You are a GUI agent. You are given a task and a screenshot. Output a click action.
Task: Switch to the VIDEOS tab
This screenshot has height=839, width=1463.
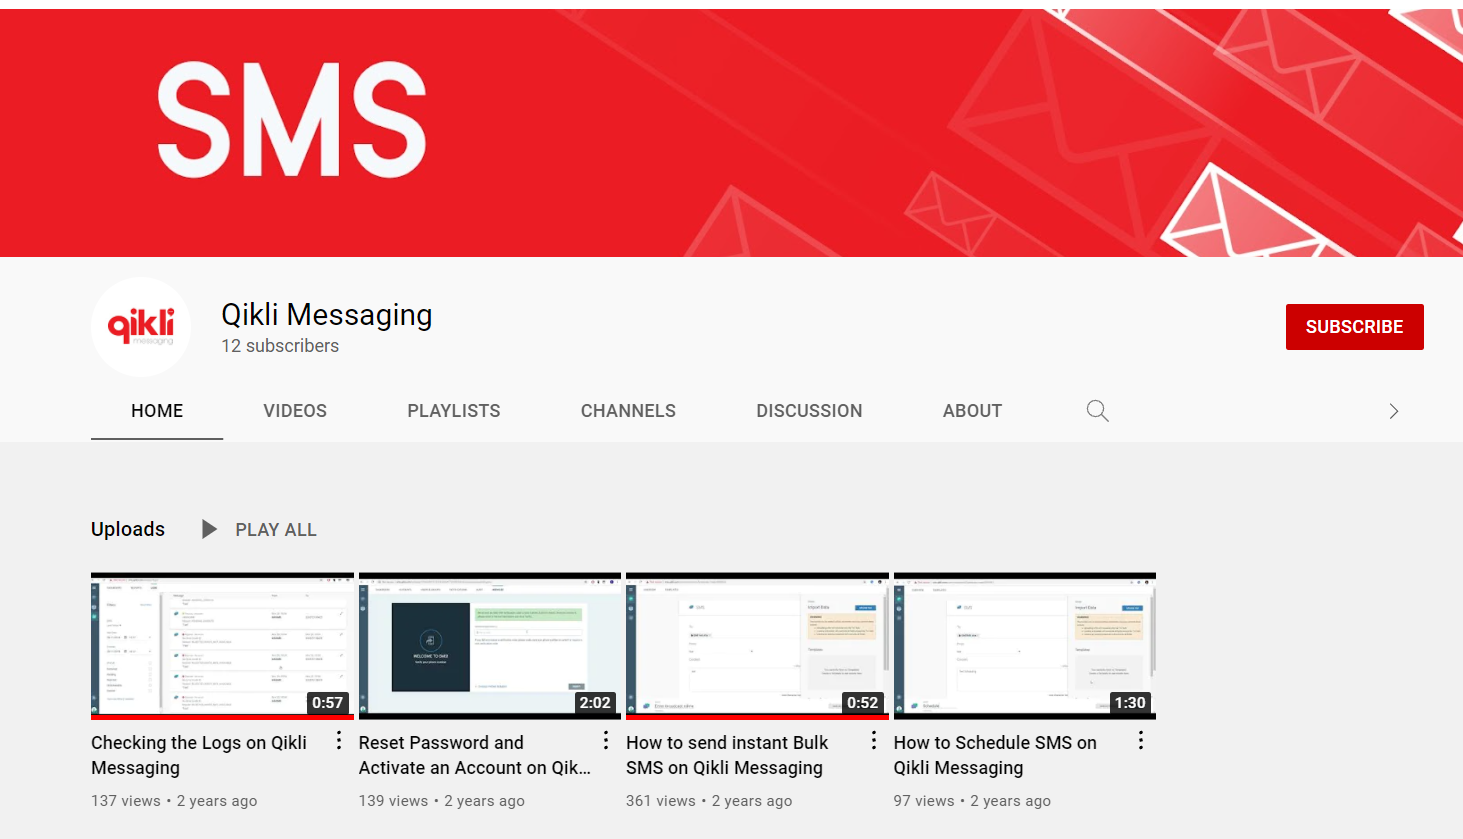pyautogui.click(x=295, y=411)
